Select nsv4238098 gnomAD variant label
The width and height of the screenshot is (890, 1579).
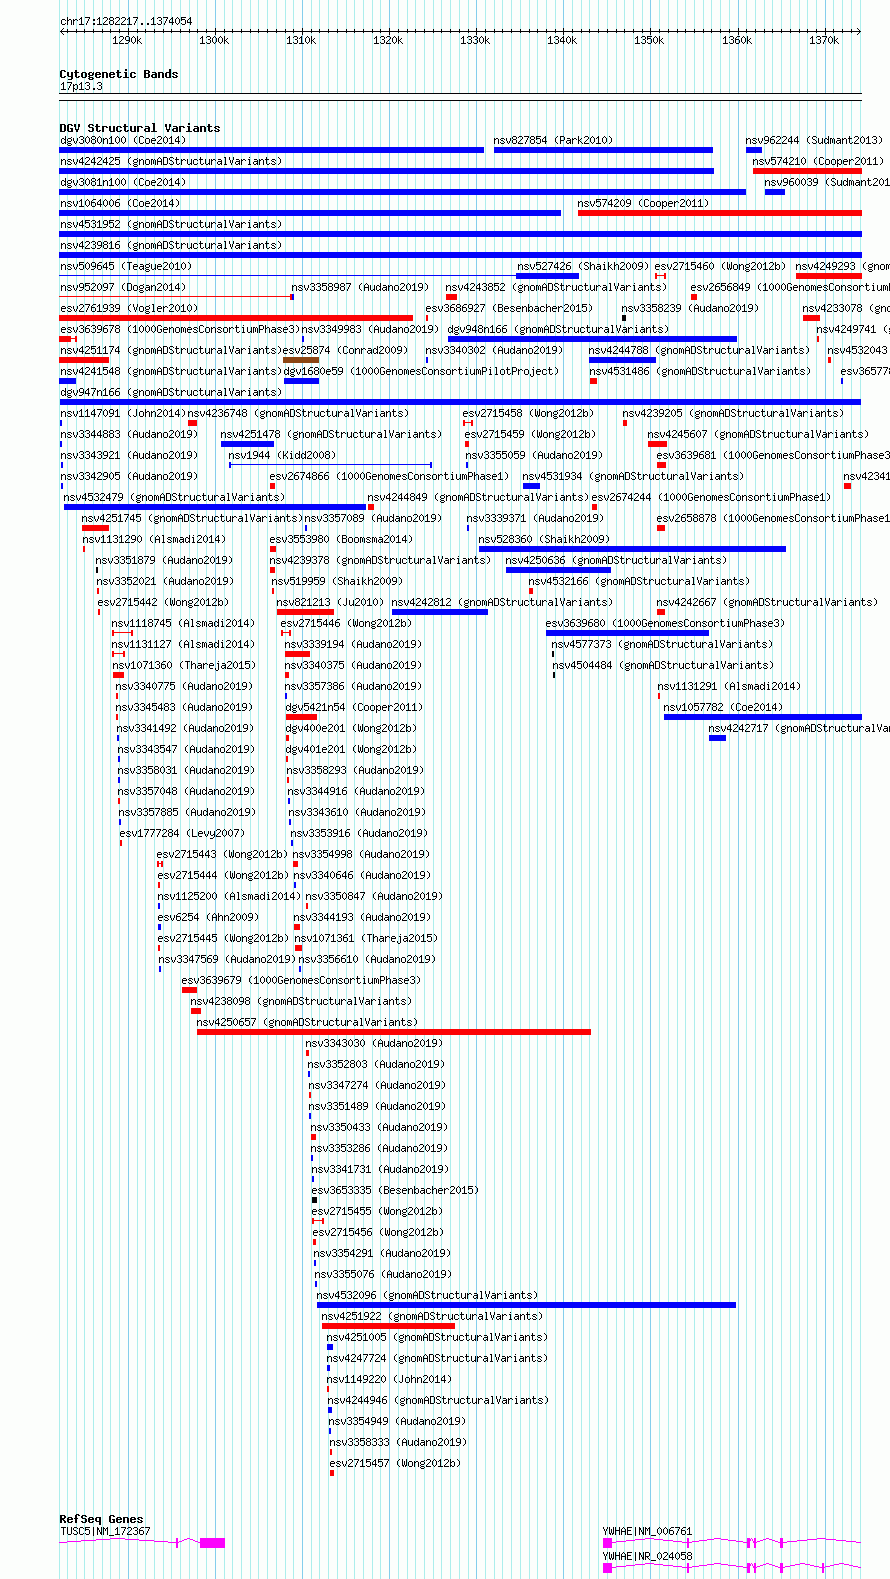tap(301, 1001)
